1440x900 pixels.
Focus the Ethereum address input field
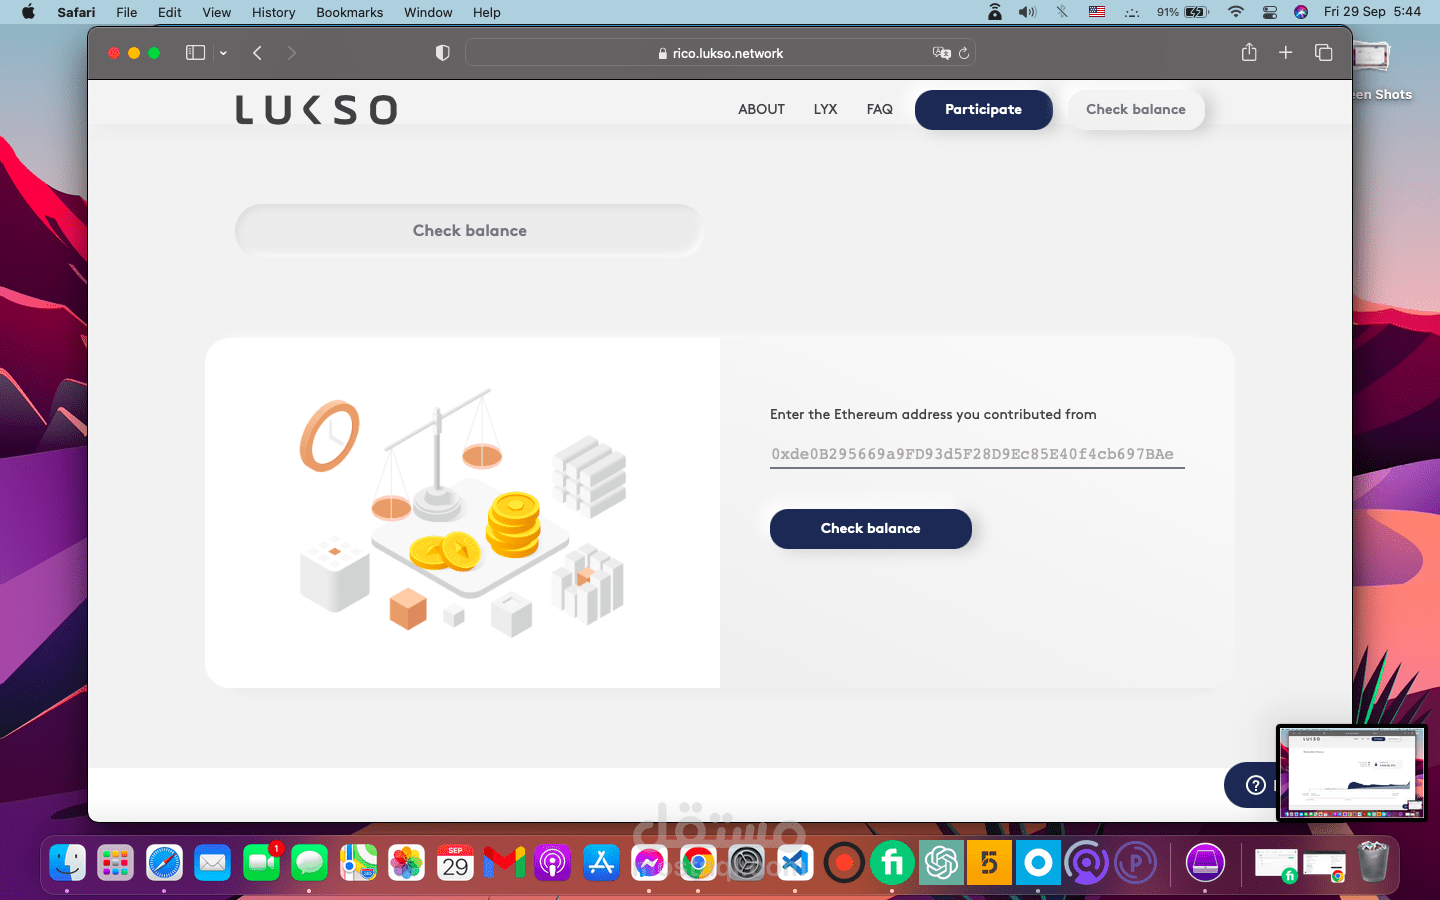pos(977,454)
